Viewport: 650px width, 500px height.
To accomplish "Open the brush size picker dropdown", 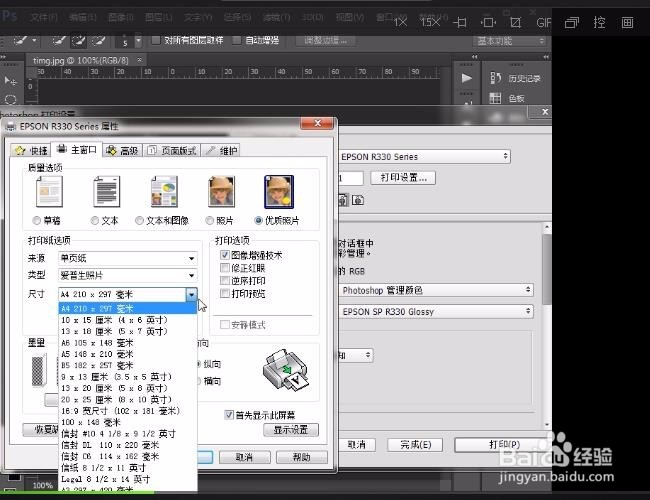I will coord(138,41).
